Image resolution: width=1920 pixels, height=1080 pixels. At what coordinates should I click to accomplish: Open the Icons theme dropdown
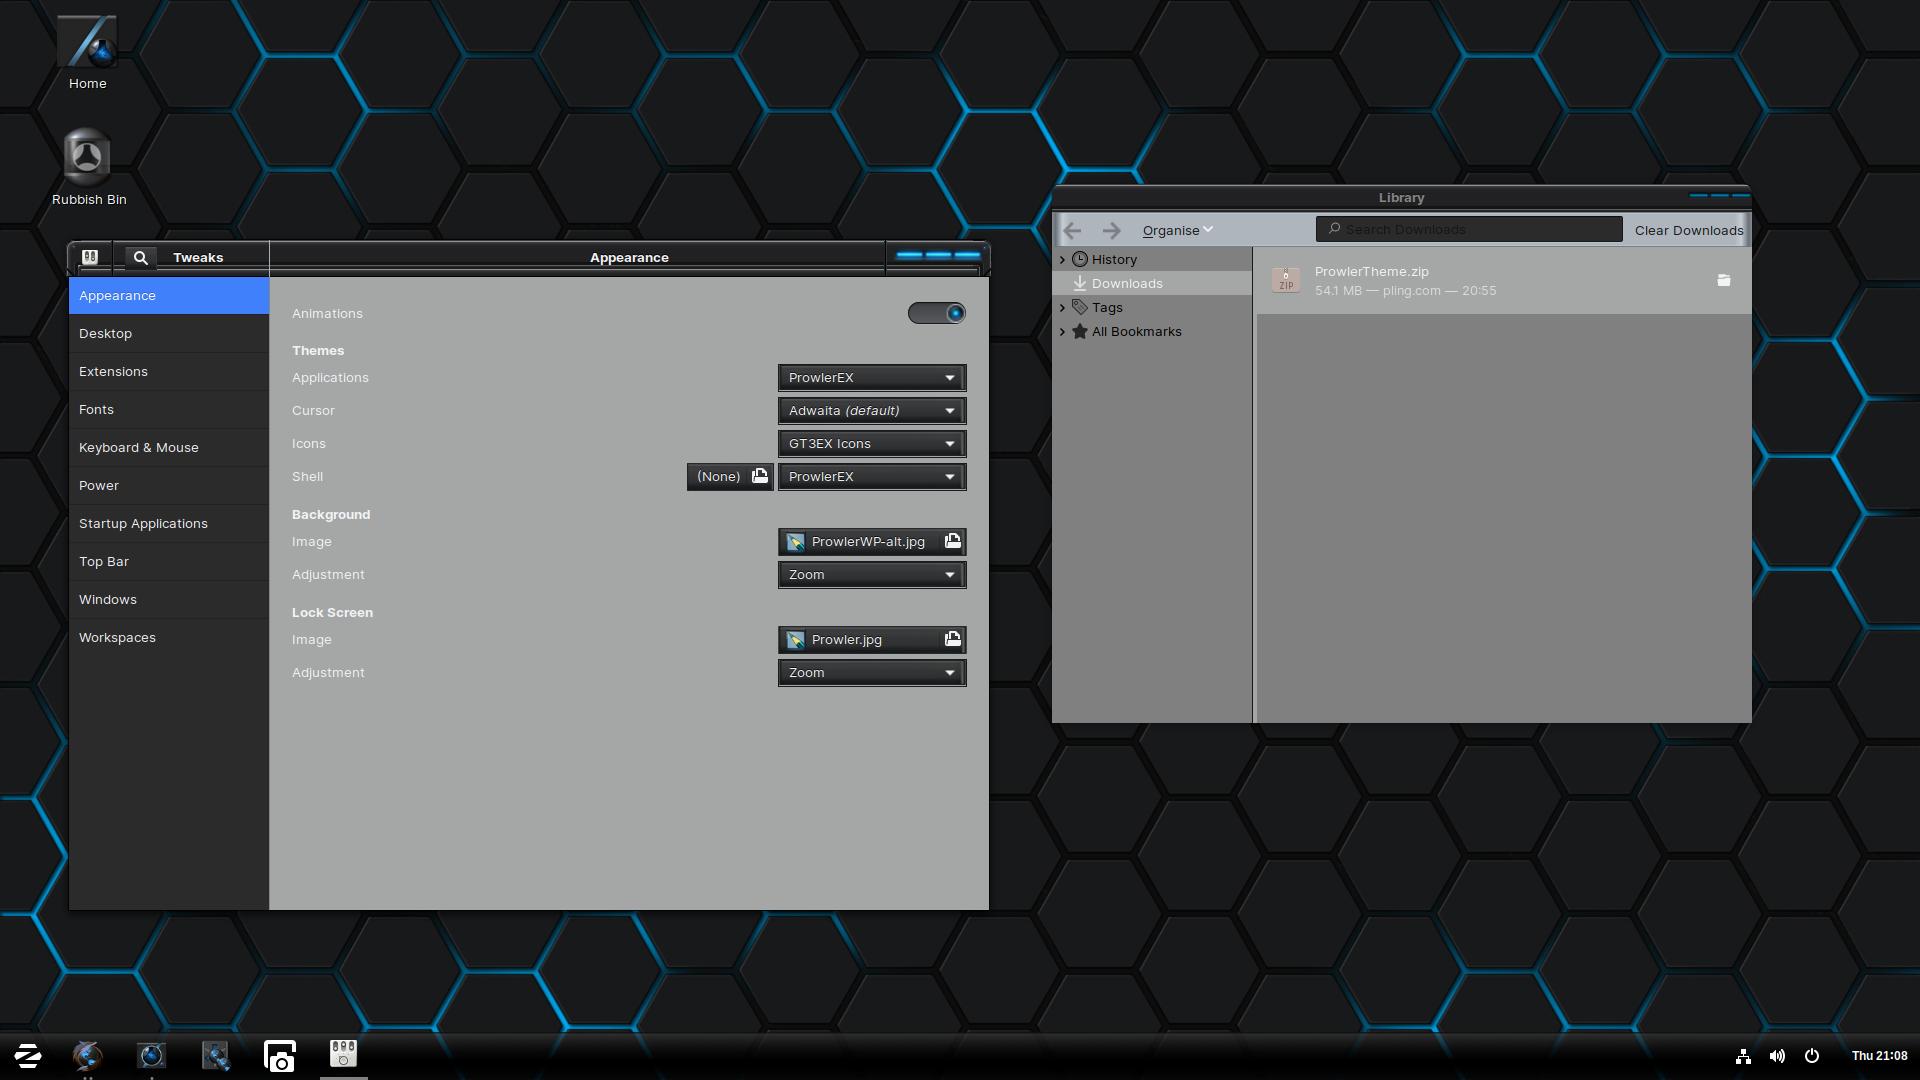tap(871, 444)
